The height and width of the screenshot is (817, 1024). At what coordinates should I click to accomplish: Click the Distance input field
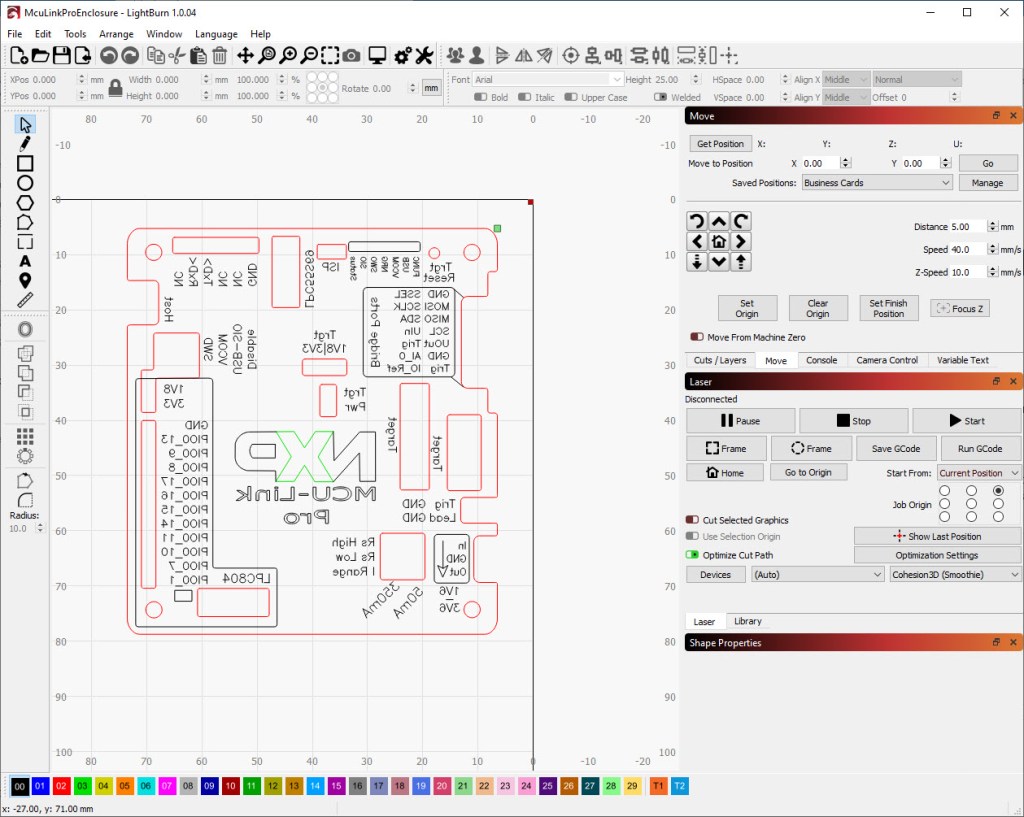967,227
